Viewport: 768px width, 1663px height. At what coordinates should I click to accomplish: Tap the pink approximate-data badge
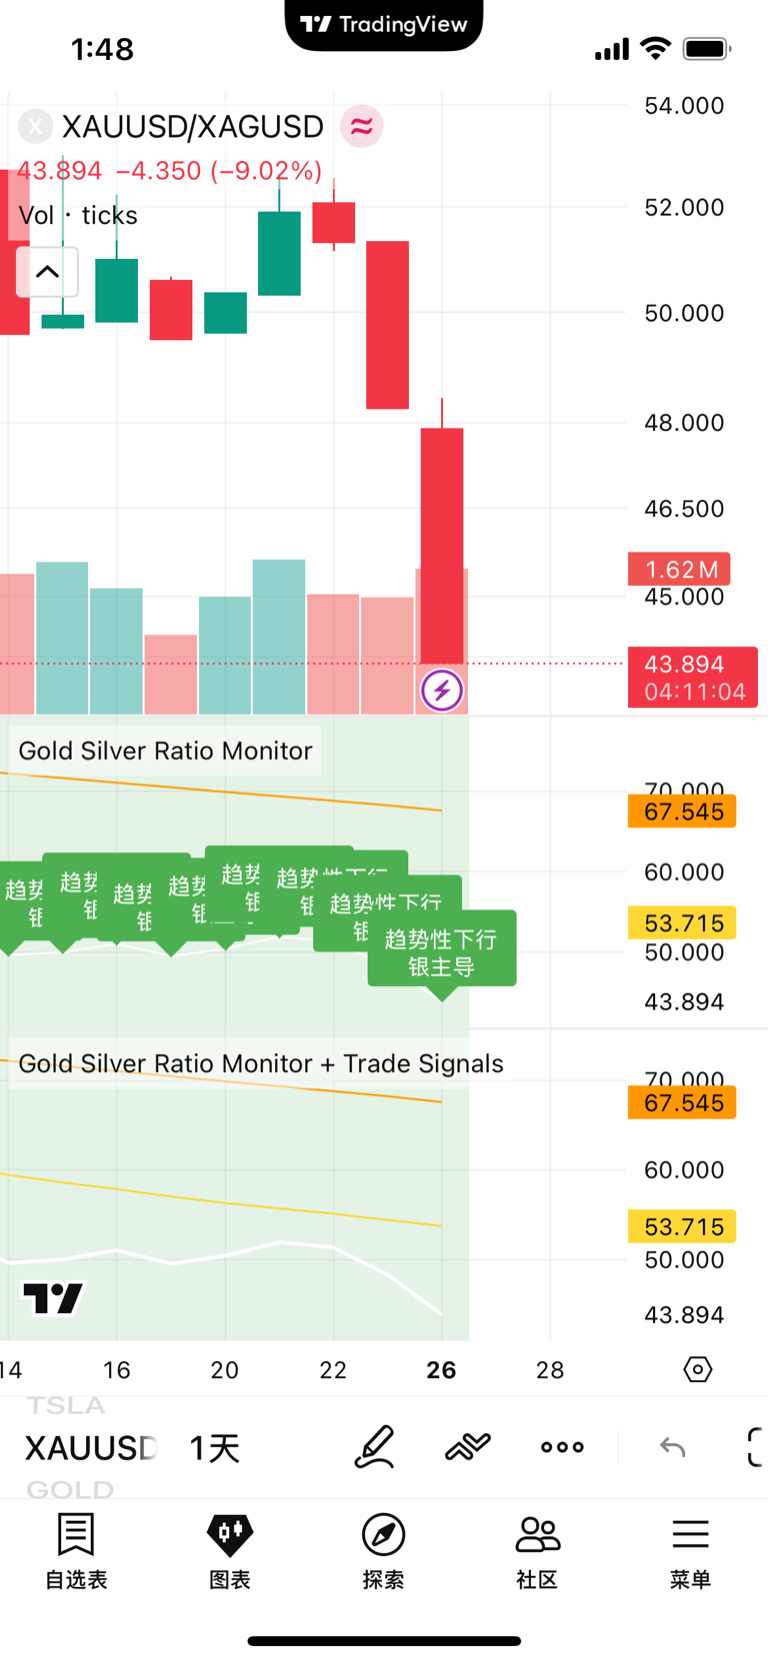pos(362,127)
